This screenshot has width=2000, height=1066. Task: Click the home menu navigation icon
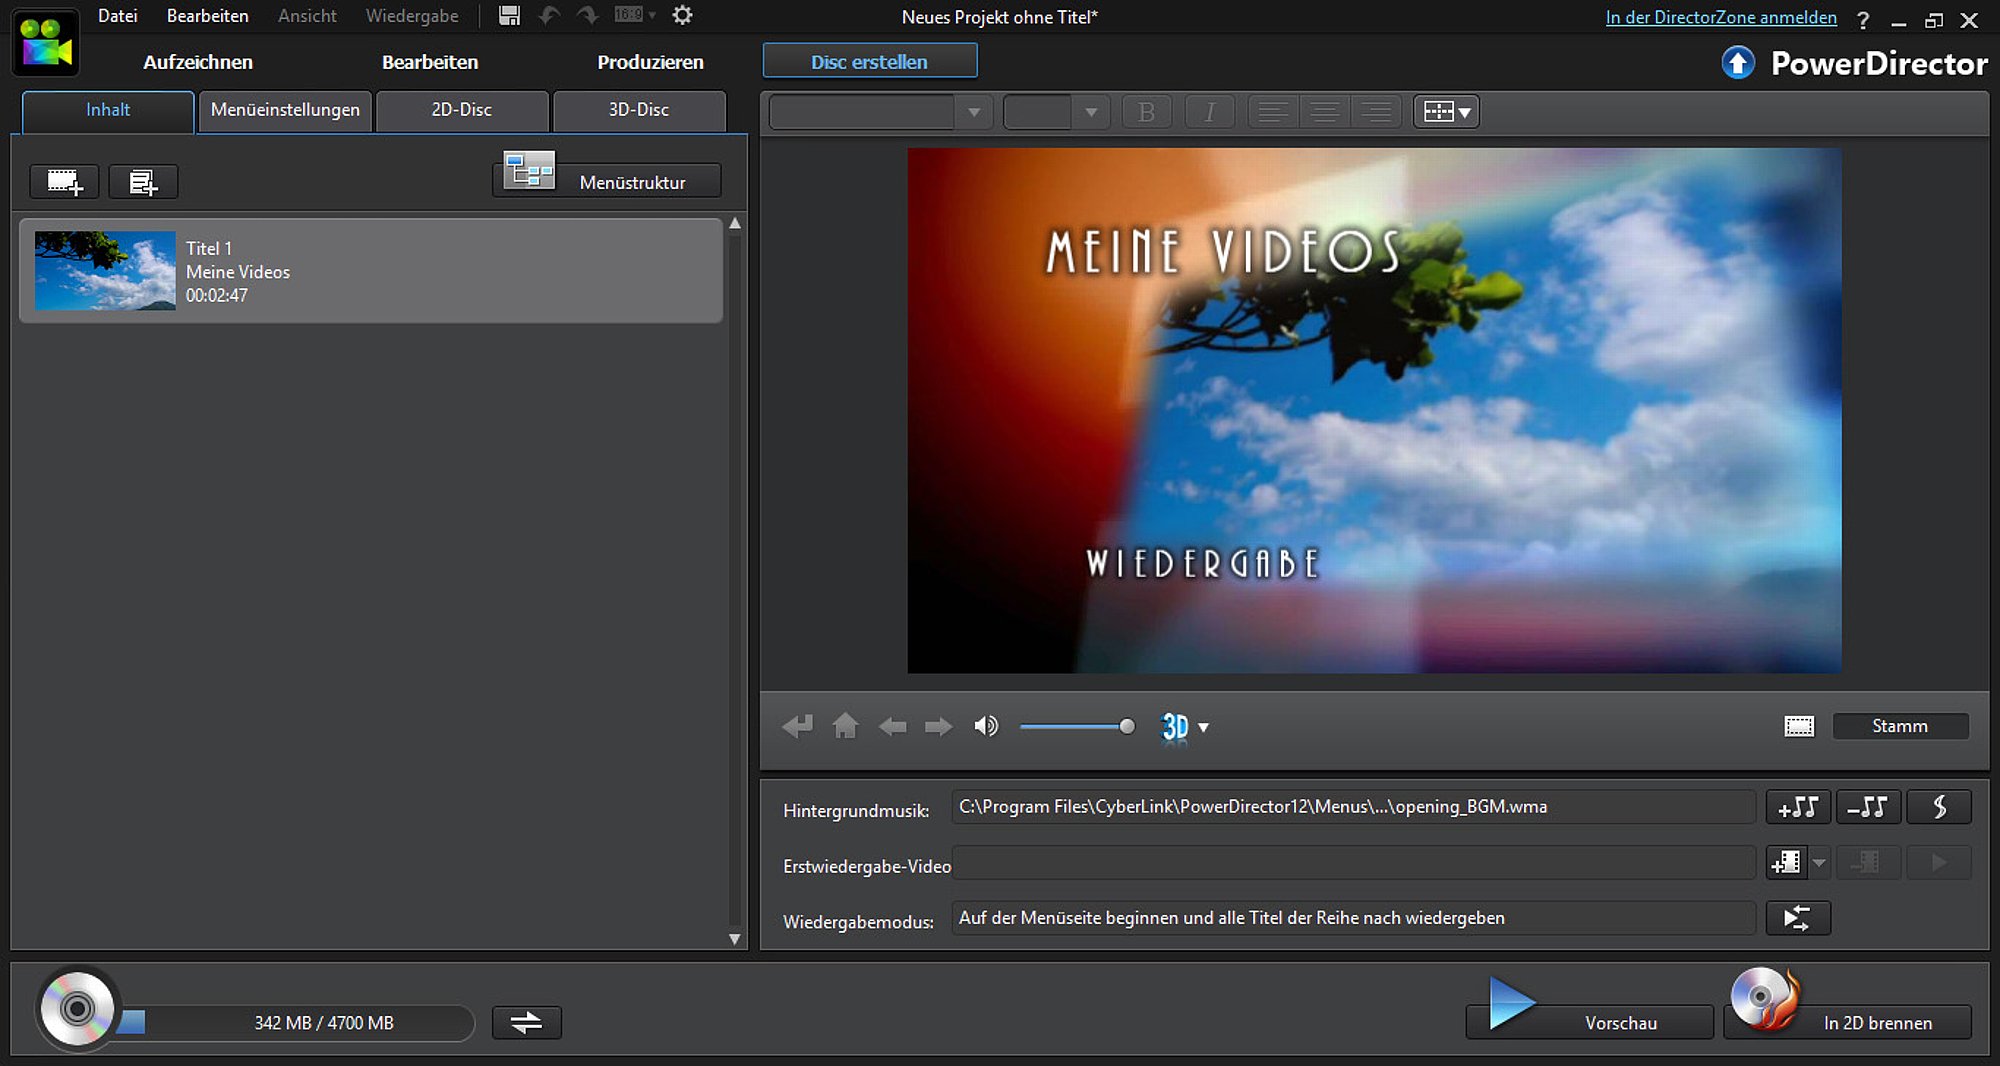point(845,726)
